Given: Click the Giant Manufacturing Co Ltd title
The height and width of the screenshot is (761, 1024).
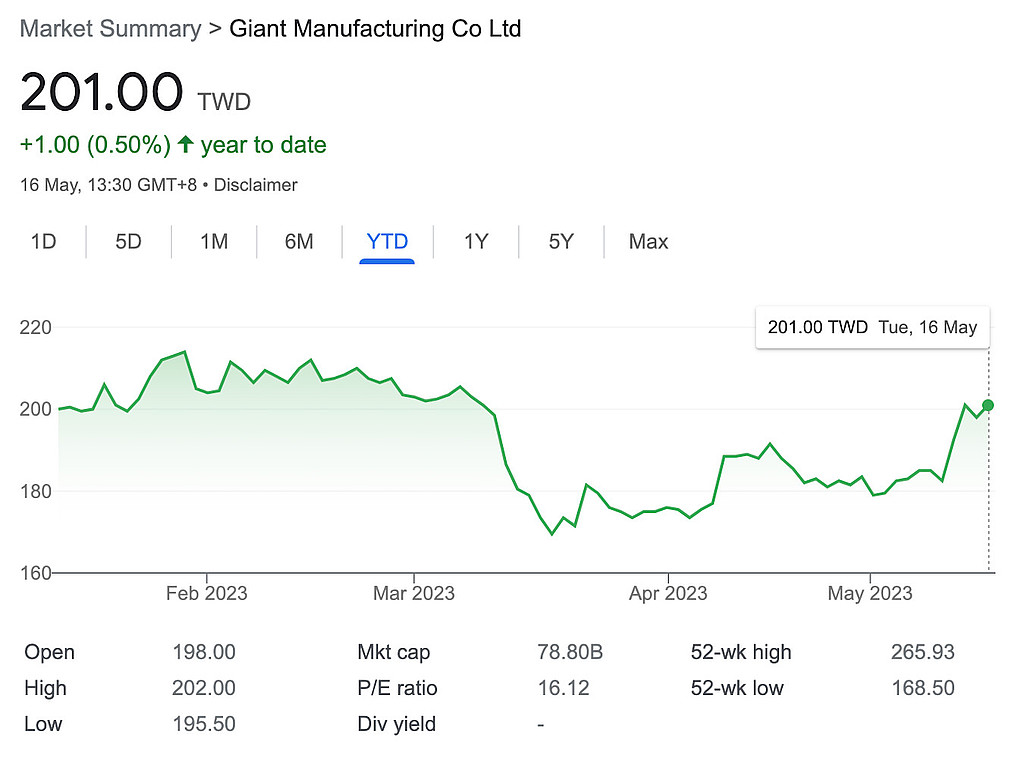Looking at the screenshot, I should [x=375, y=28].
